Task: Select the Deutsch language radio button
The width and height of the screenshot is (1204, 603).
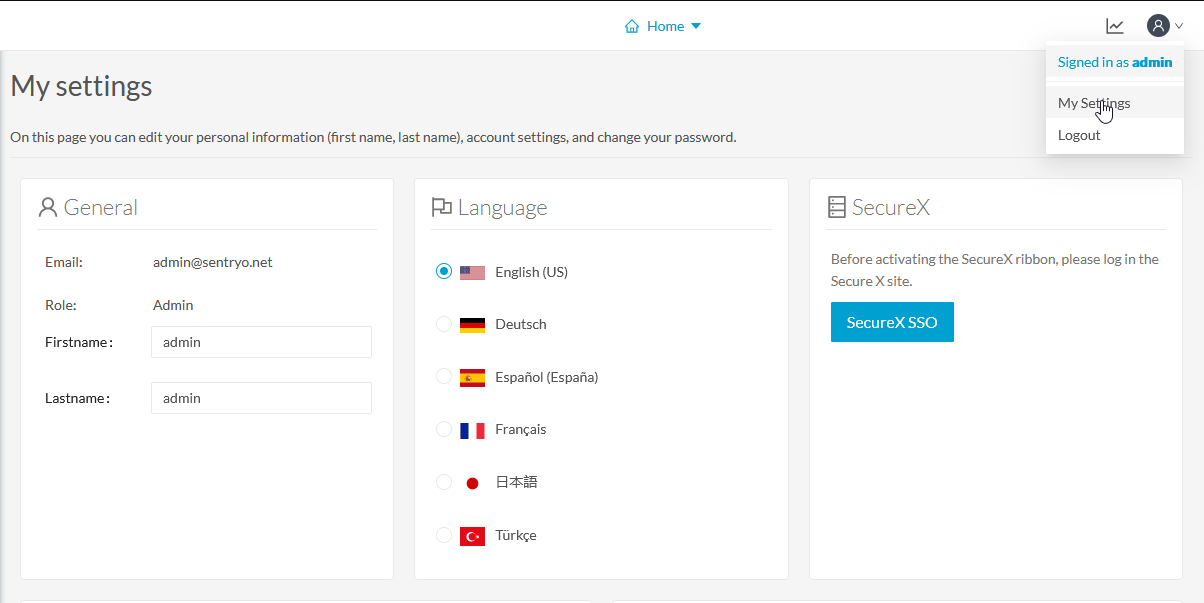Action: tap(444, 324)
